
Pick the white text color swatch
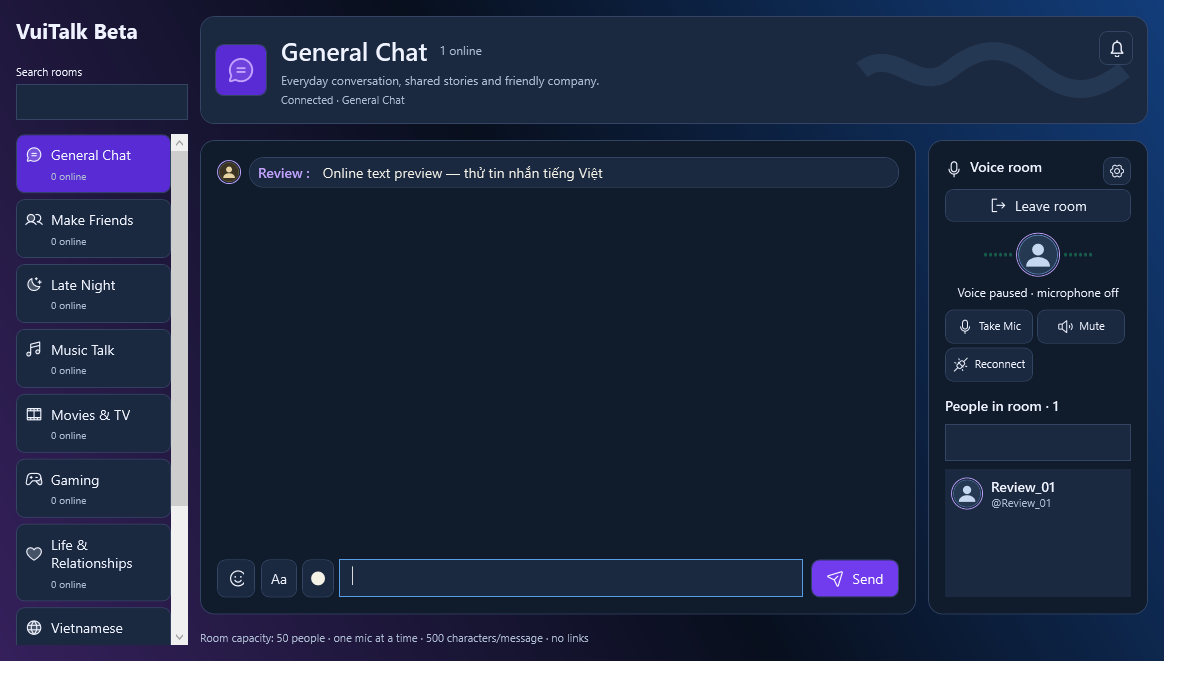tap(318, 579)
